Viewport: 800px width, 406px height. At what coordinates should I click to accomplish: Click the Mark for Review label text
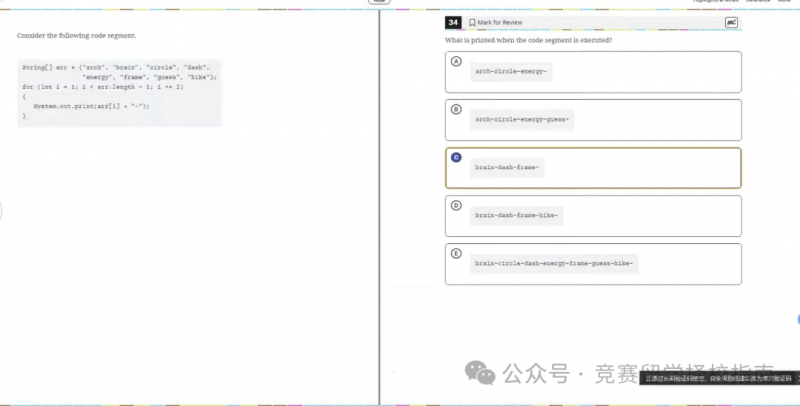[x=499, y=22]
